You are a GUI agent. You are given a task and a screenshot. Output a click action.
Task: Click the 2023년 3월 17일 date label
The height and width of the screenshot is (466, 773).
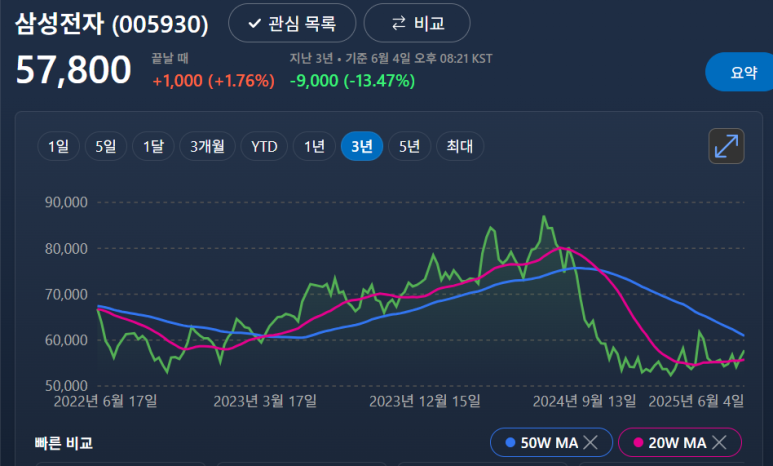[x=265, y=401]
